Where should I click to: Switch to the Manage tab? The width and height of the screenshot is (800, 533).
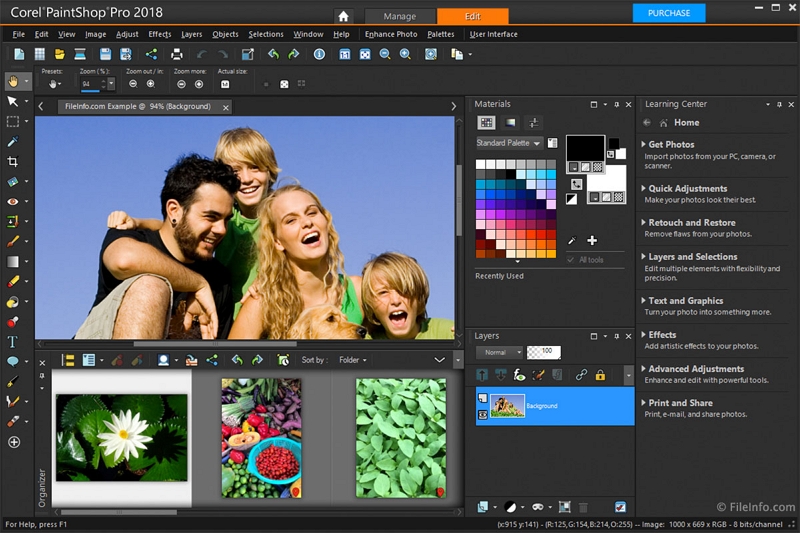click(x=400, y=16)
